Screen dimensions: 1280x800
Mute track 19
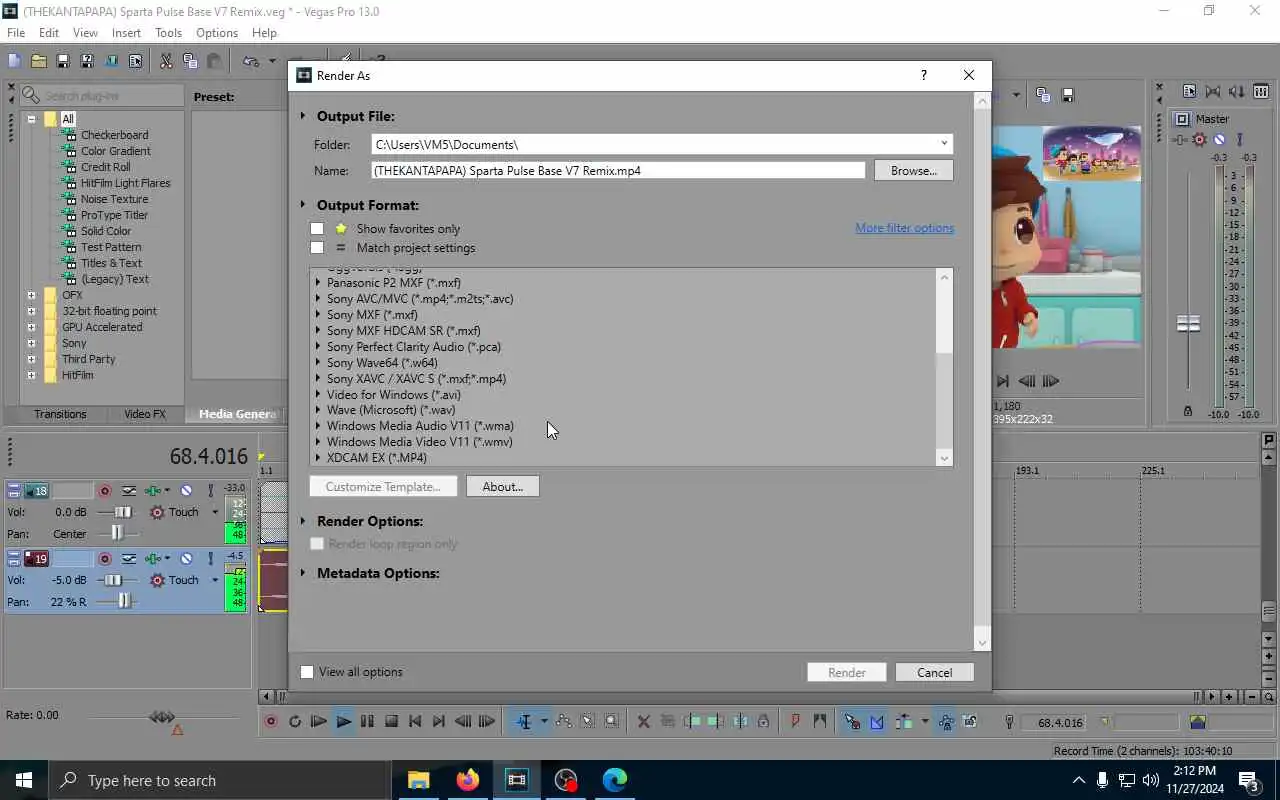click(186, 559)
